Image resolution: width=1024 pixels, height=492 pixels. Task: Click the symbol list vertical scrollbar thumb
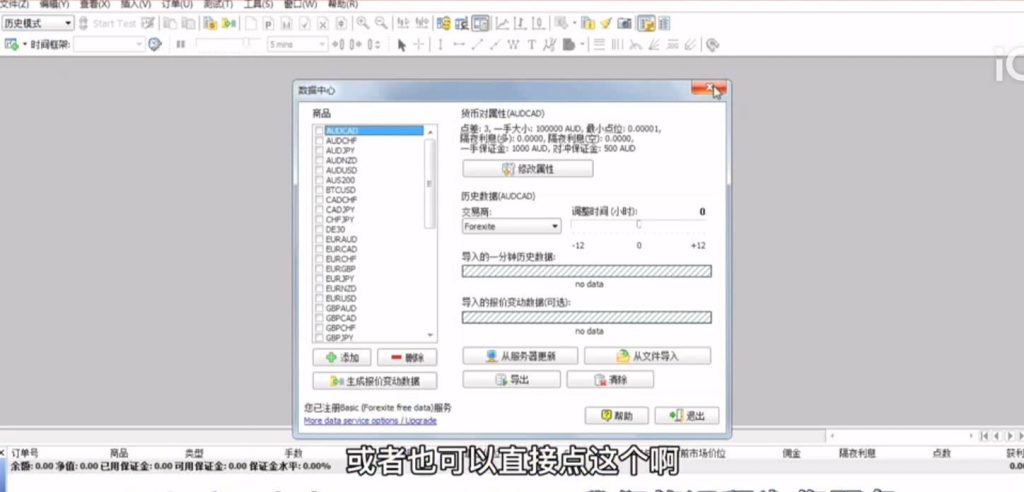click(x=430, y=184)
